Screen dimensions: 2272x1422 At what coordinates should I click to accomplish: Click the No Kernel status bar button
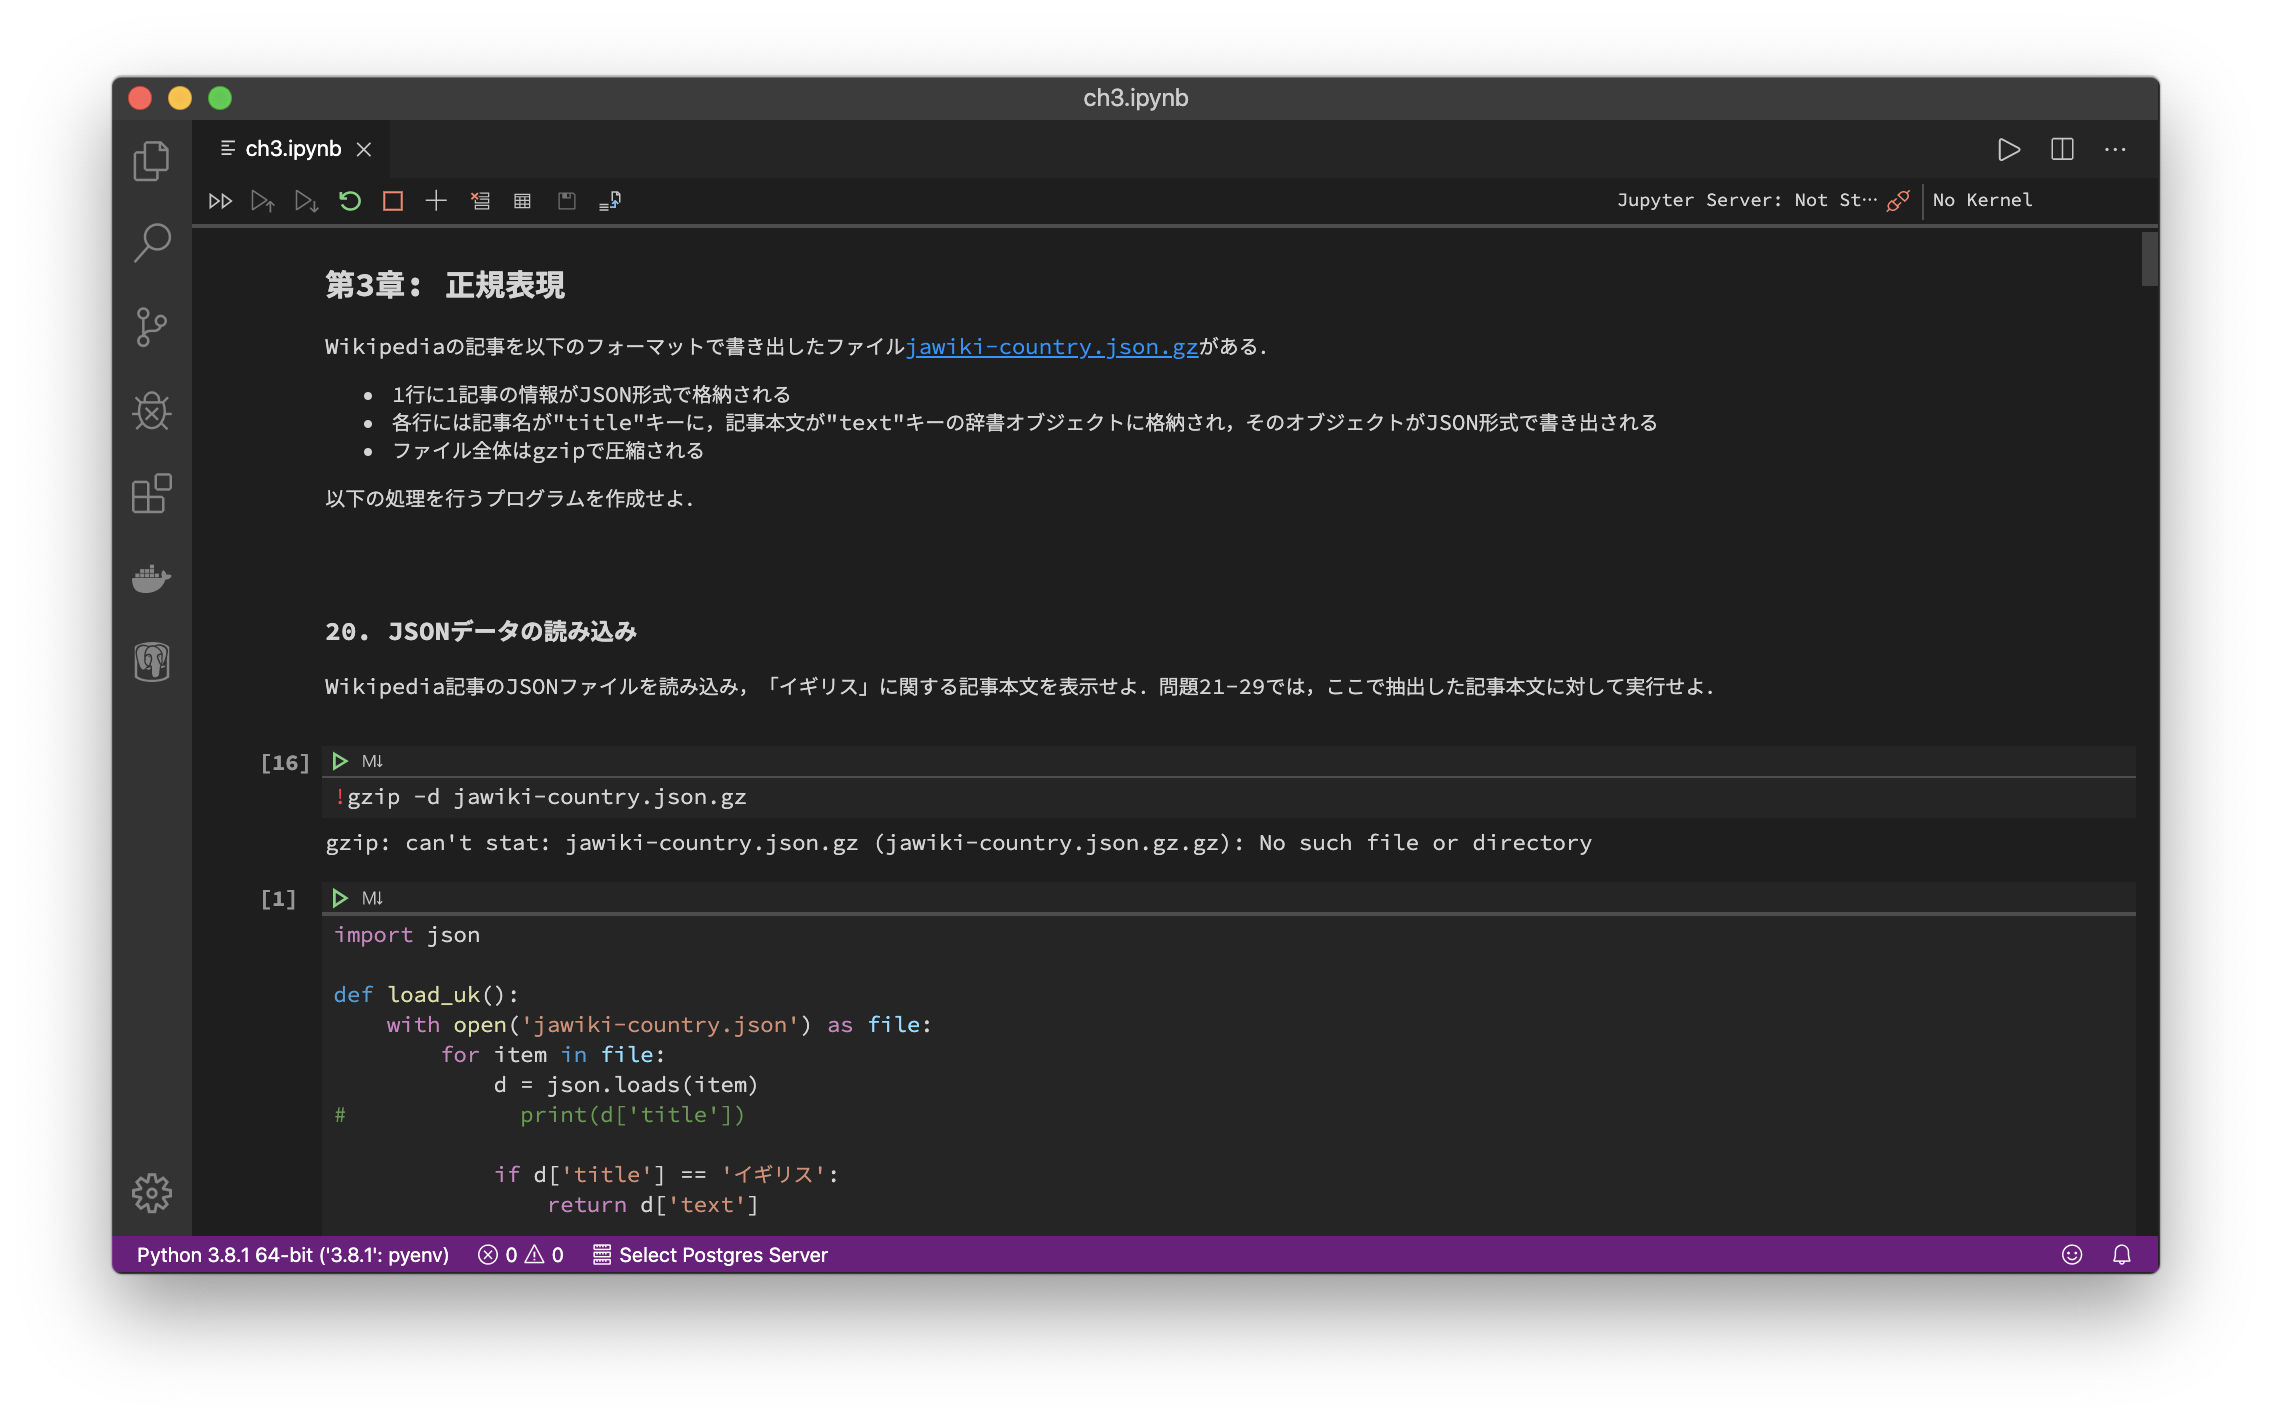(x=1982, y=198)
